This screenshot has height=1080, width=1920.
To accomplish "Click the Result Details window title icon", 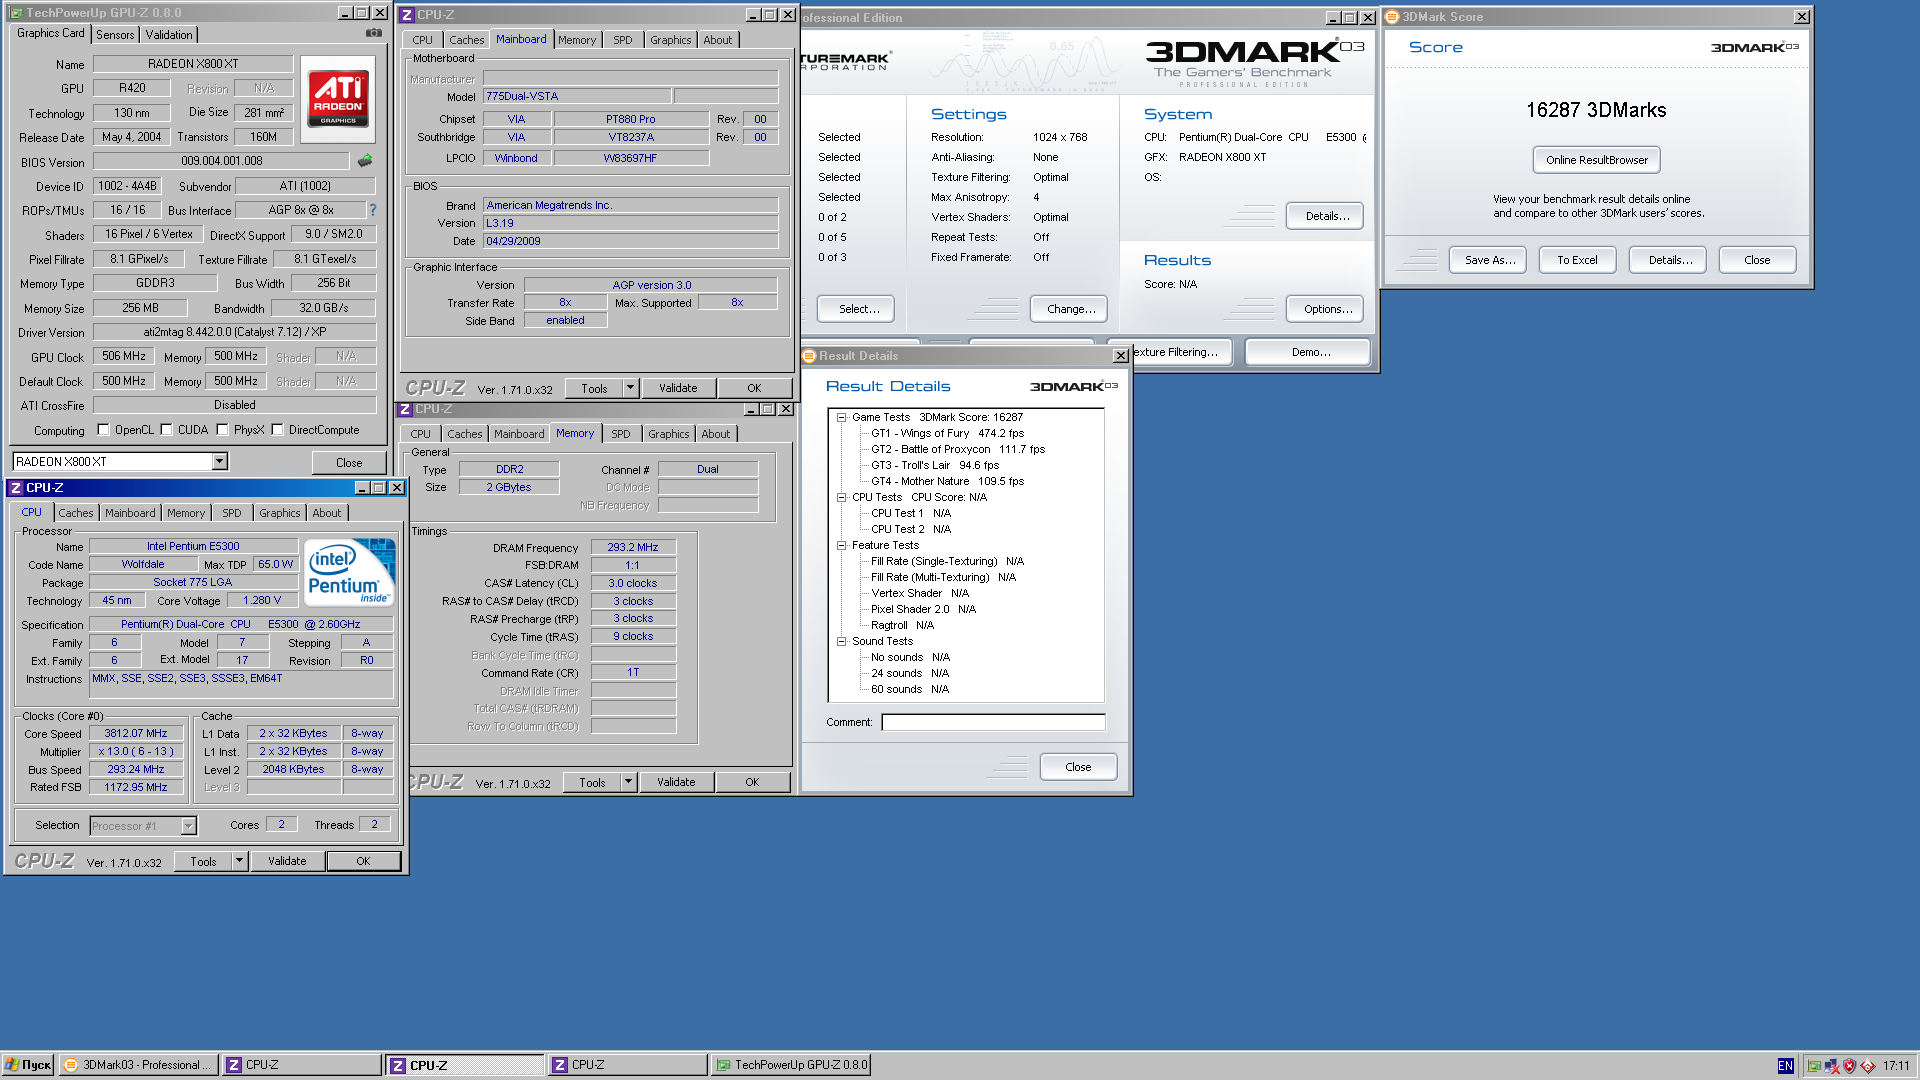I will pos(809,356).
